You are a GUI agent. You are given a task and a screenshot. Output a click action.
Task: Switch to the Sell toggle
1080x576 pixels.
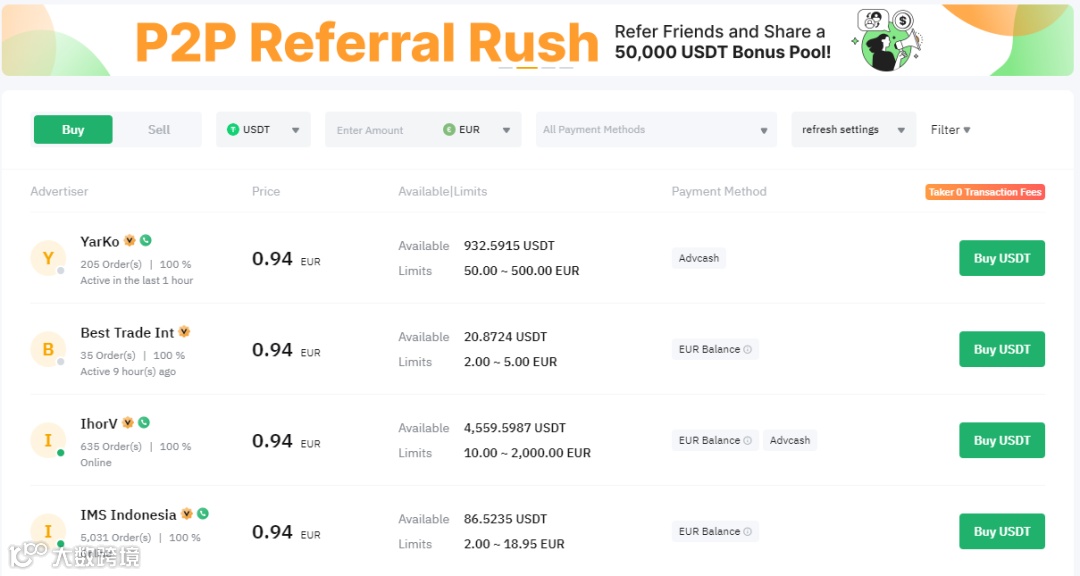[159, 130]
